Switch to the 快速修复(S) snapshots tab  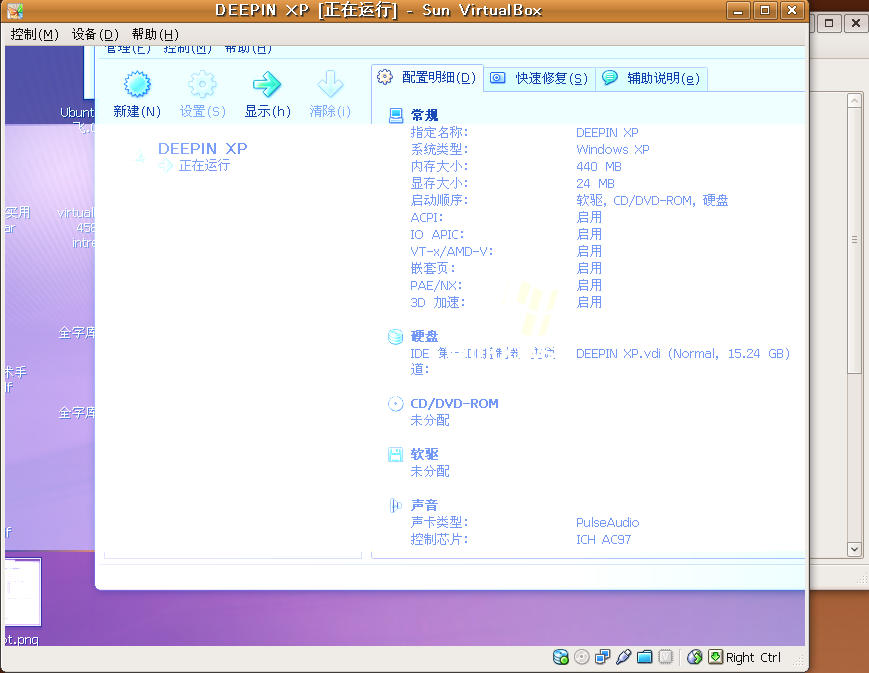click(x=540, y=78)
